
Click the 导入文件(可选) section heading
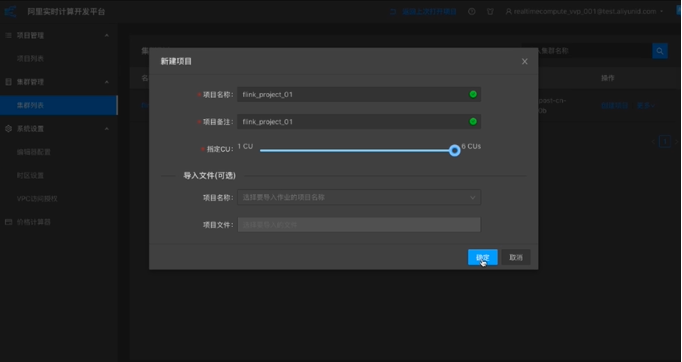[209, 176]
